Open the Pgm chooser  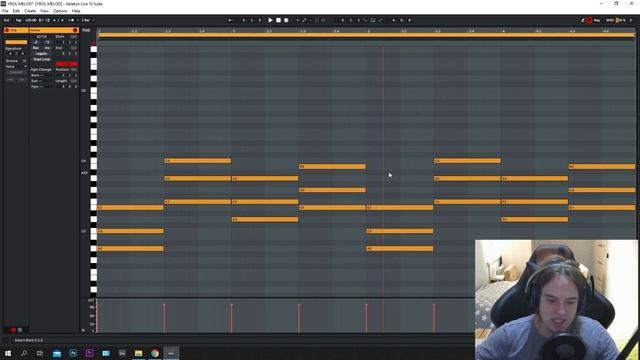pos(41,87)
